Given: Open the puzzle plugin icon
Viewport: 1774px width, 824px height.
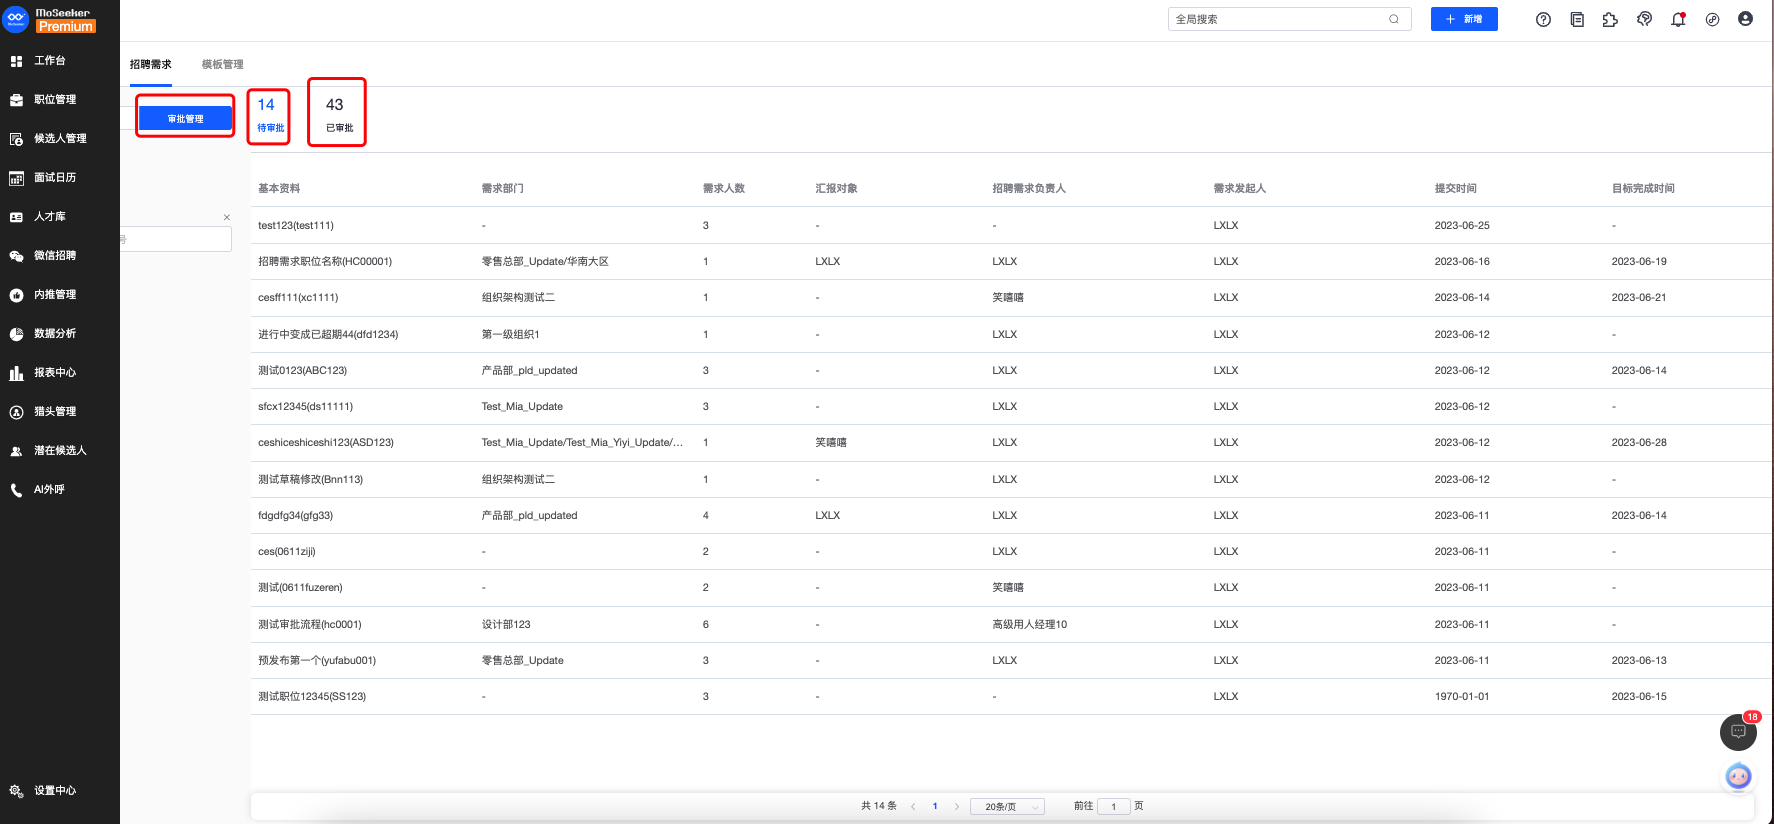Looking at the screenshot, I should [1610, 19].
